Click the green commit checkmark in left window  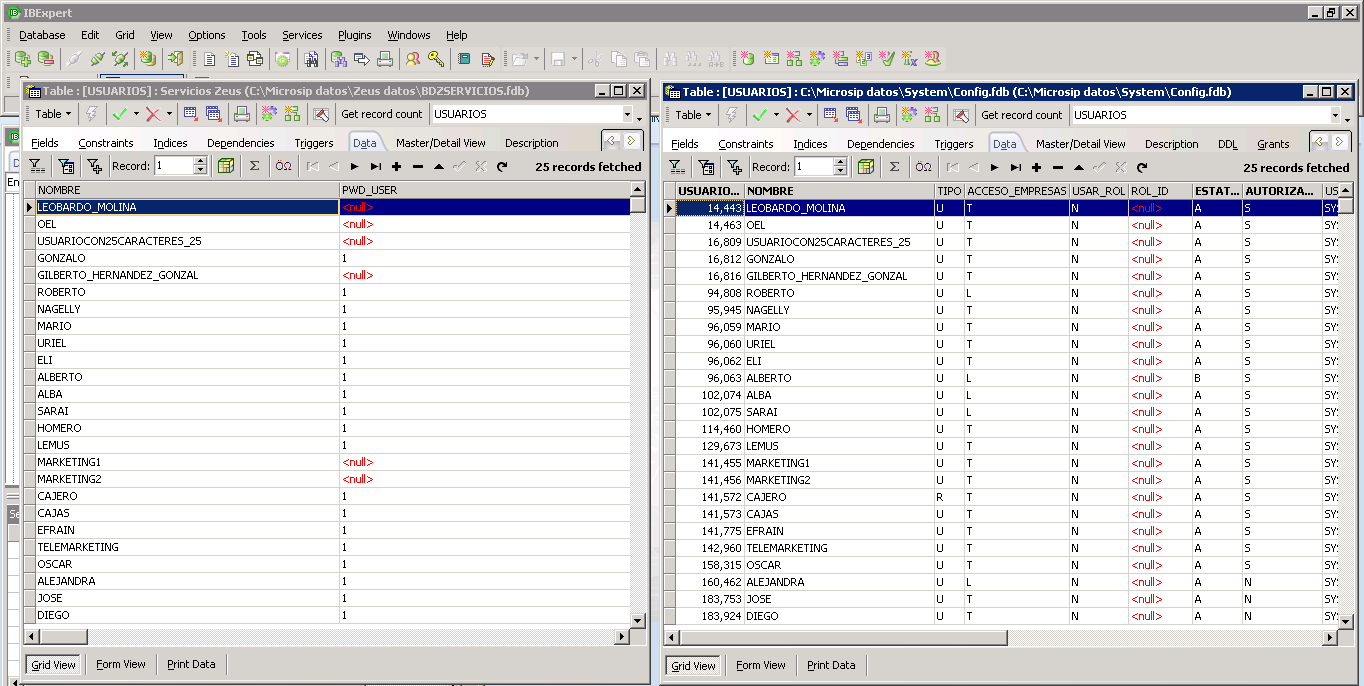tap(120, 114)
